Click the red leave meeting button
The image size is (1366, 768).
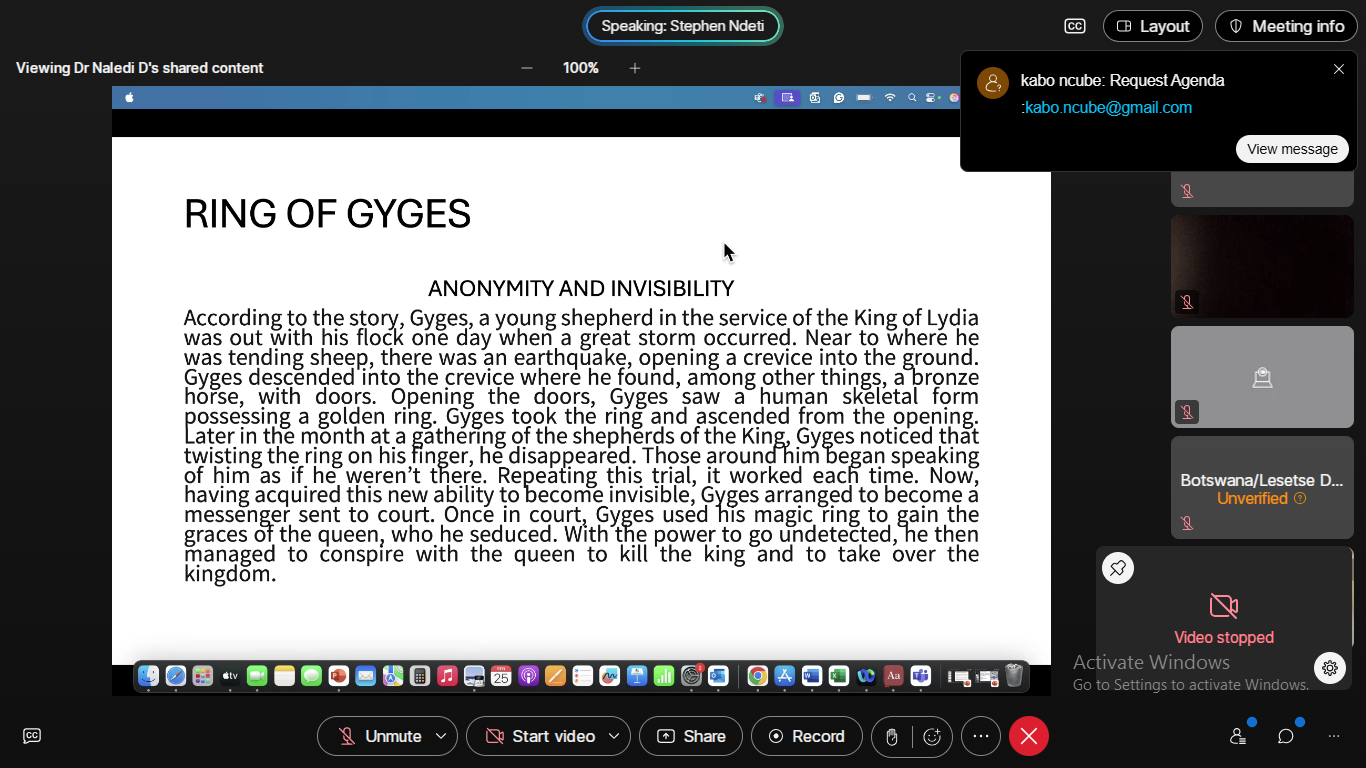[x=1029, y=737]
